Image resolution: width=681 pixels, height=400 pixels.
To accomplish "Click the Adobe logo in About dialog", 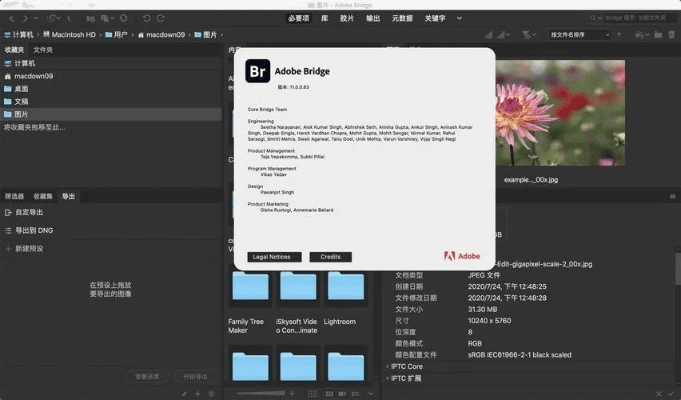I will click(x=462, y=257).
